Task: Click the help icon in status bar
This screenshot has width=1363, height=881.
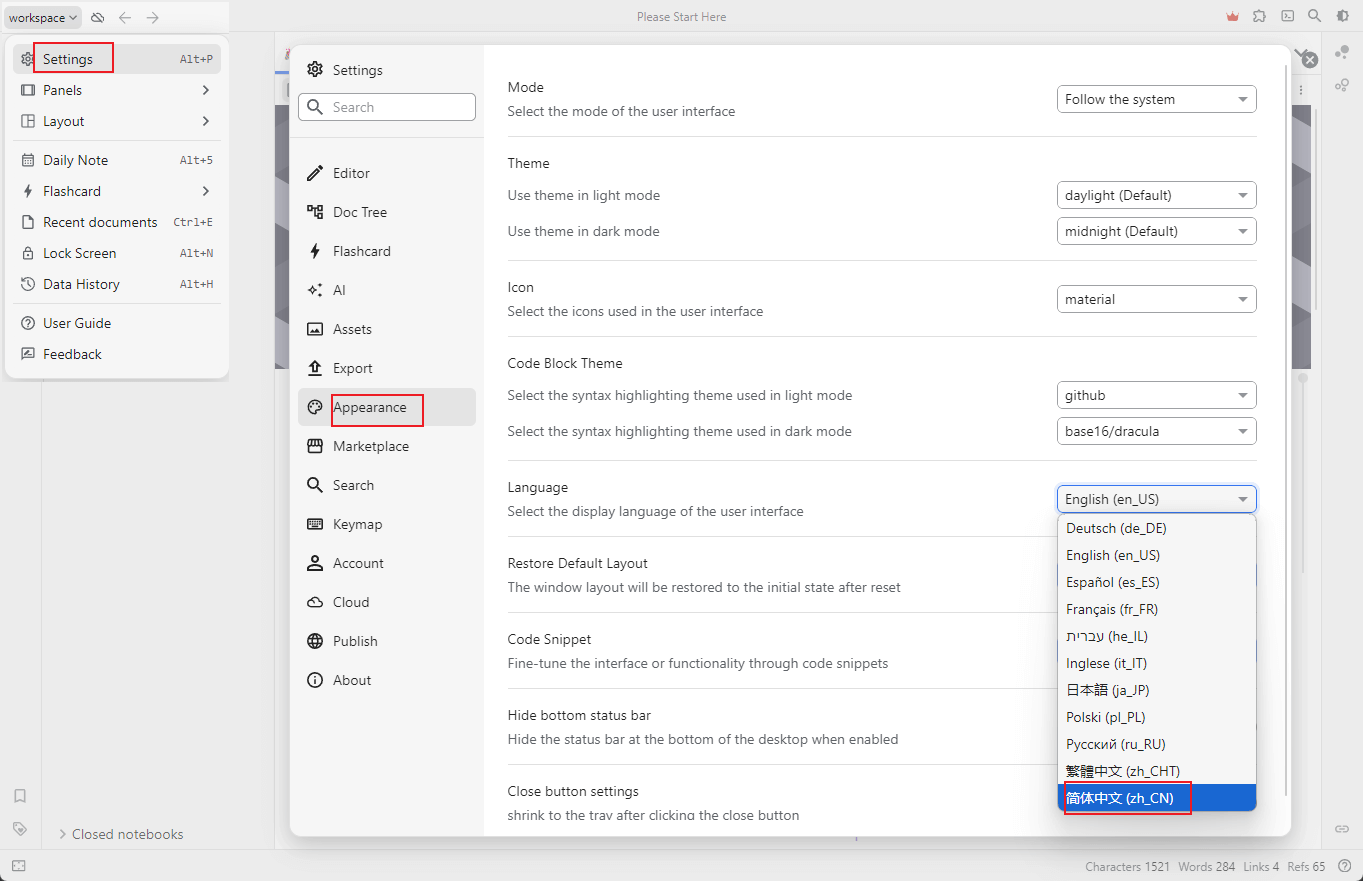Action: [x=1344, y=866]
